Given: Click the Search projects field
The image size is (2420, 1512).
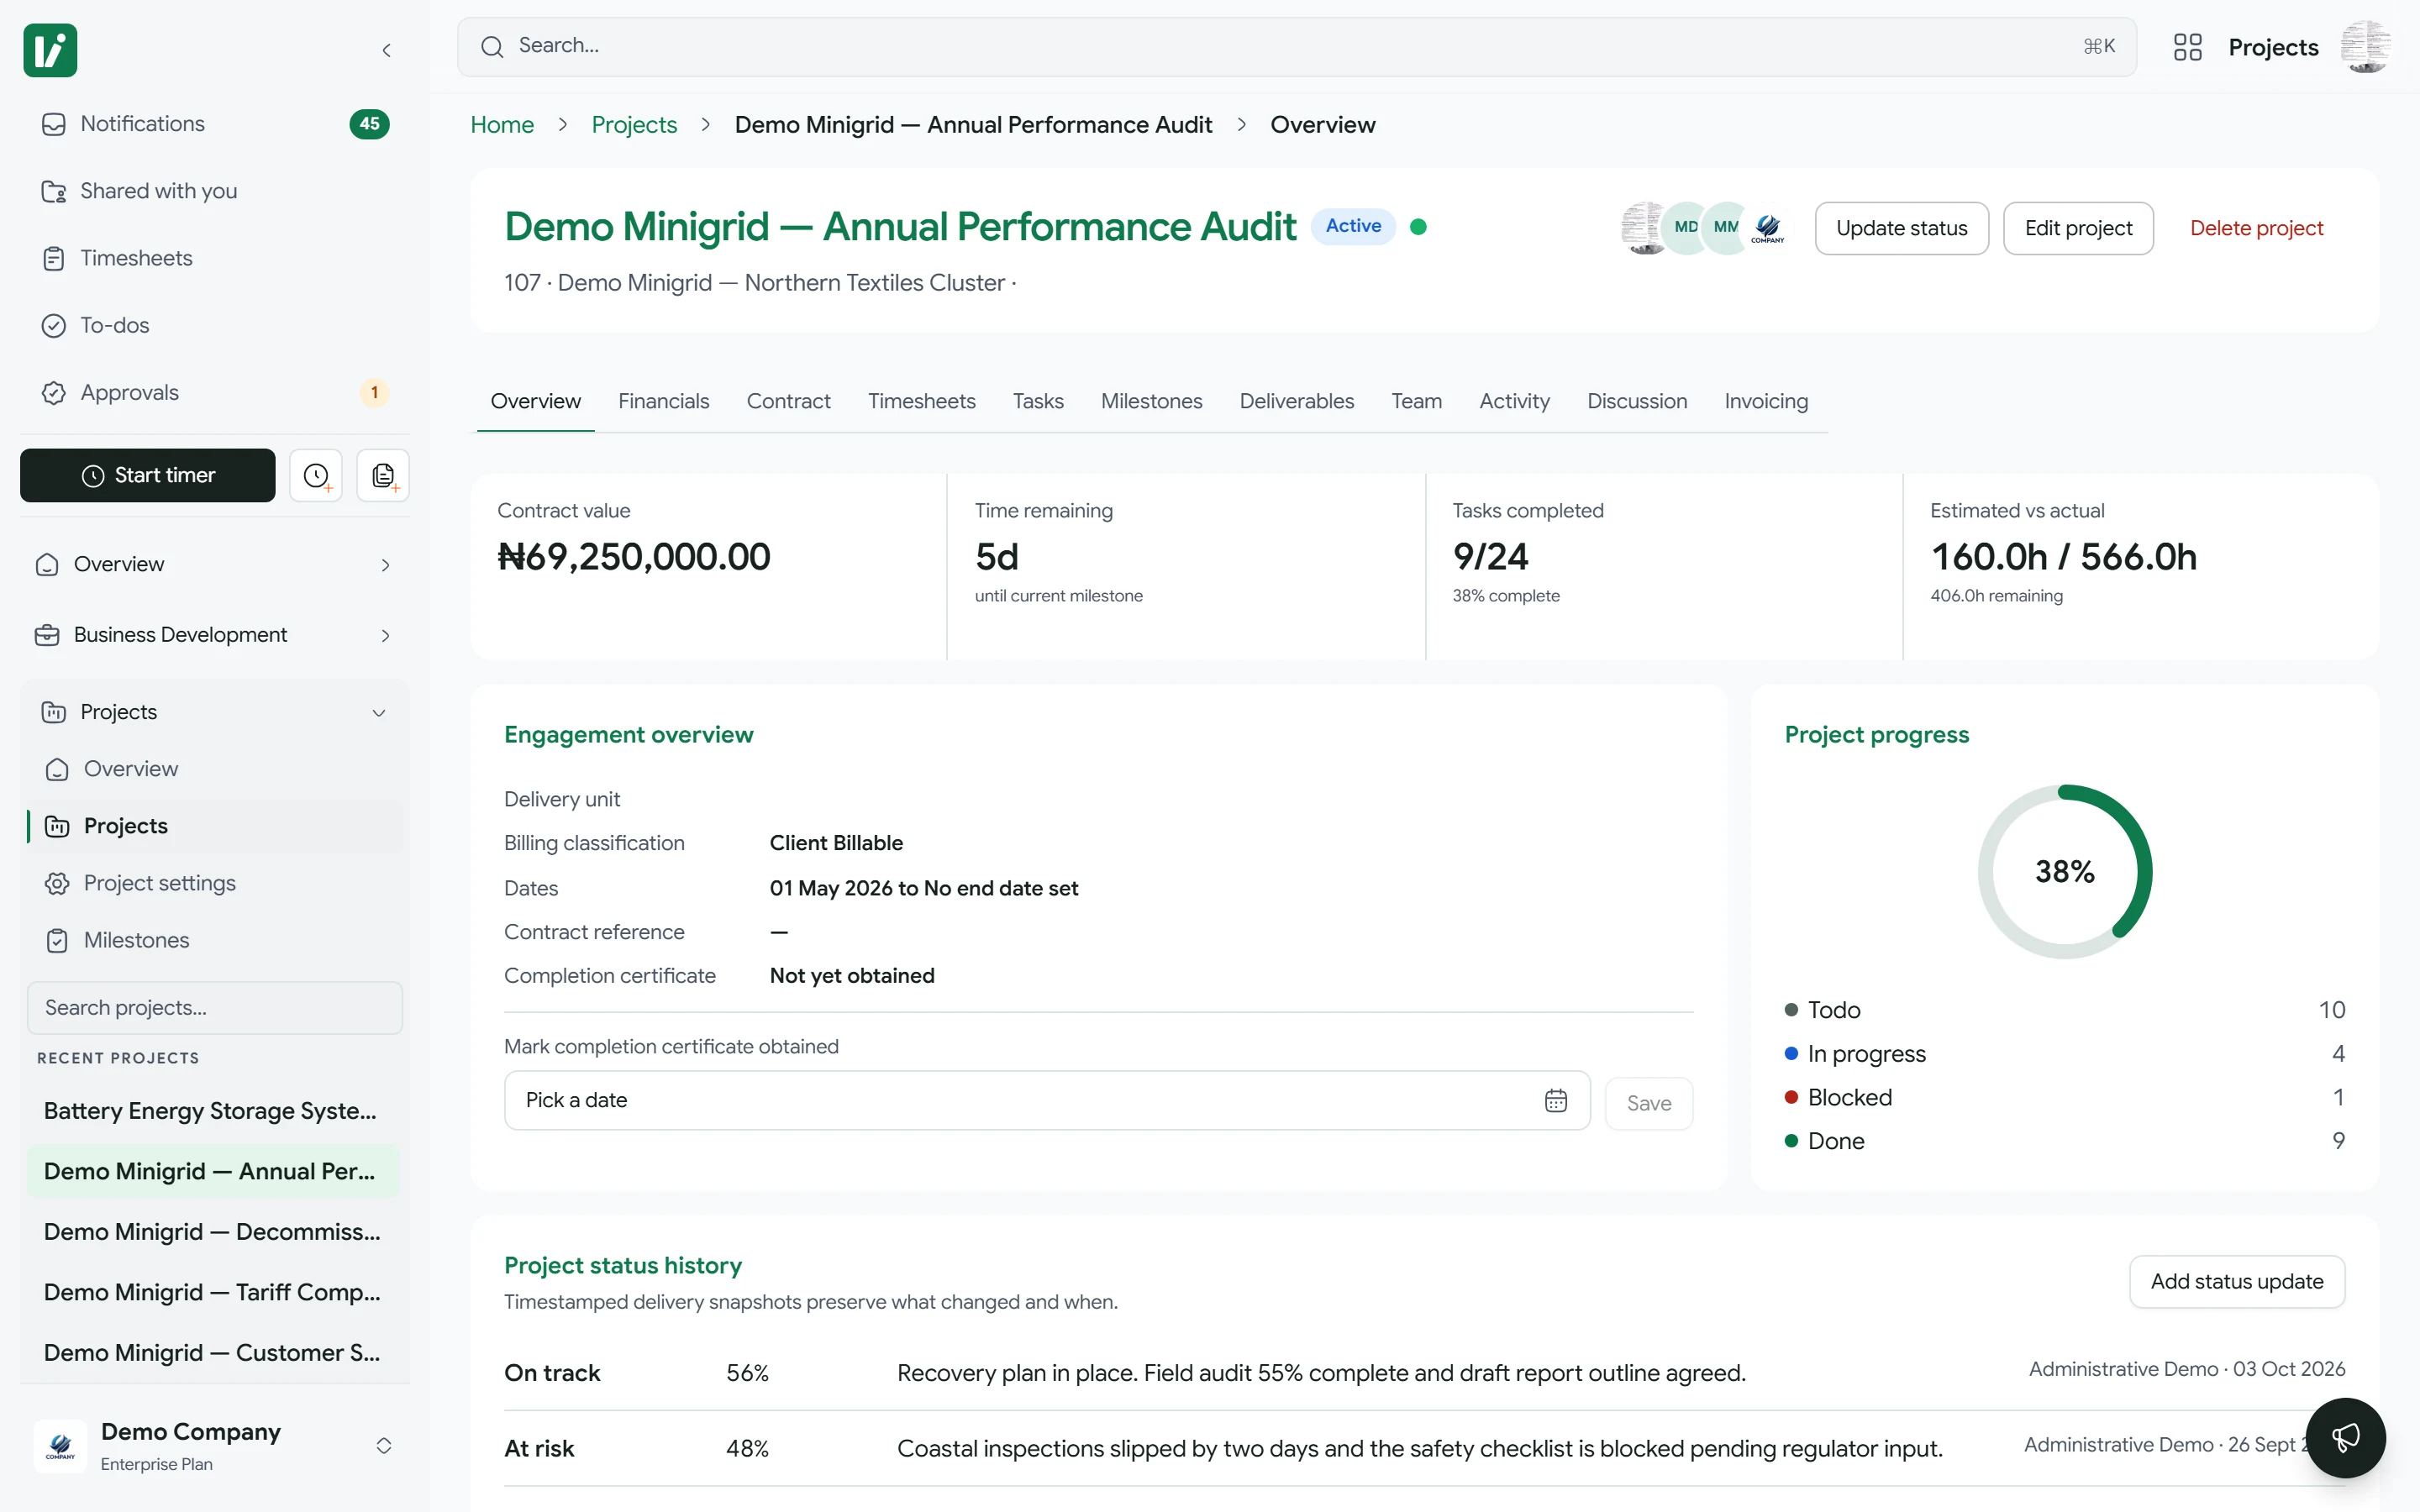Looking at the screenshot, I should pyautogui.click(x=215, y=1008).
